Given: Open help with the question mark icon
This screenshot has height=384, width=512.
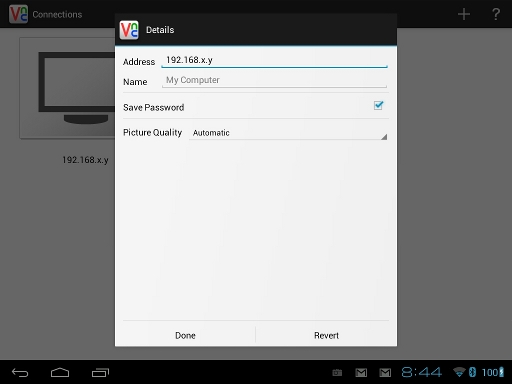Looking at the screenshot, I should (x=496, y=14).
